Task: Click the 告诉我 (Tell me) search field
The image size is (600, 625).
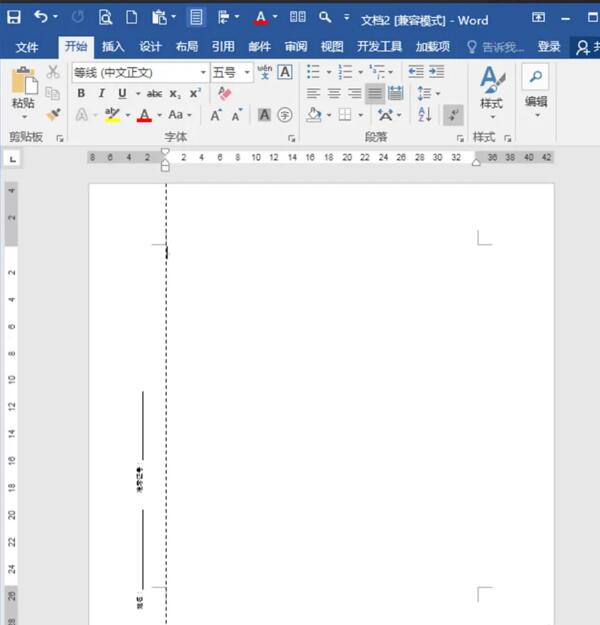Action: click(x=495, y=47)
